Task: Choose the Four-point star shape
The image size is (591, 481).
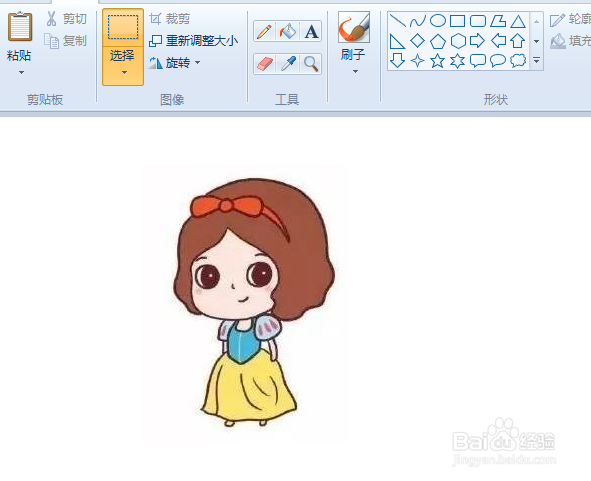Action: click(x=417, y=60)
